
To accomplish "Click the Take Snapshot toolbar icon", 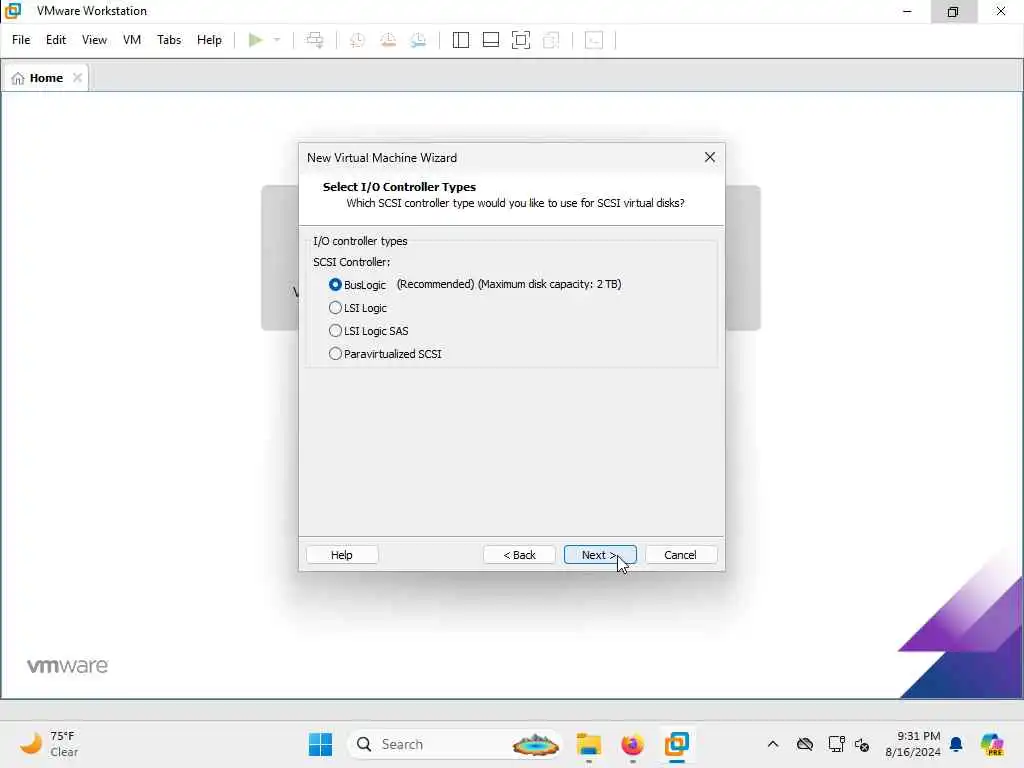I will pos(357,40).
